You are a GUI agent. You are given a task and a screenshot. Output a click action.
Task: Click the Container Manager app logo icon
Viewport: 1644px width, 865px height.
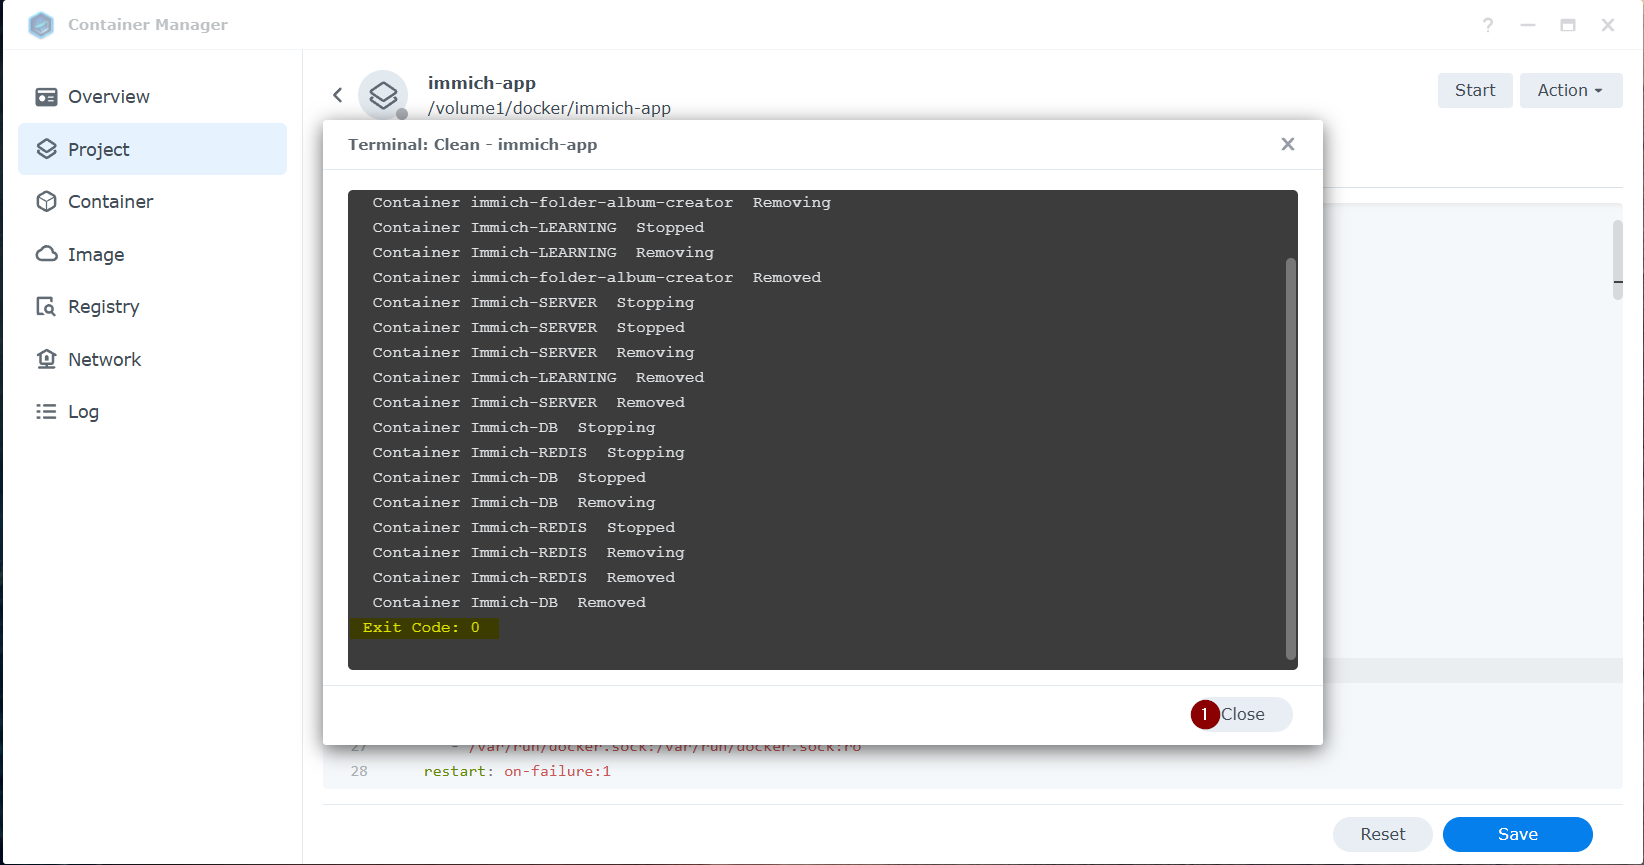(x=41, y=25)
